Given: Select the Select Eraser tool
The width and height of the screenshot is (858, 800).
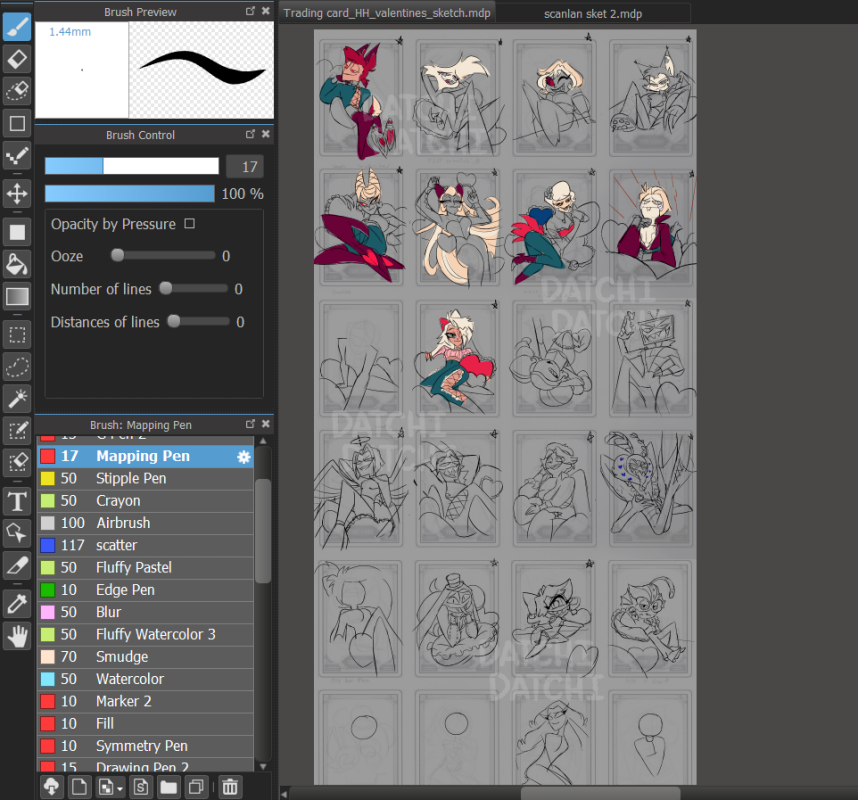Looking at the screenshot, I should [x=17, y=463].
